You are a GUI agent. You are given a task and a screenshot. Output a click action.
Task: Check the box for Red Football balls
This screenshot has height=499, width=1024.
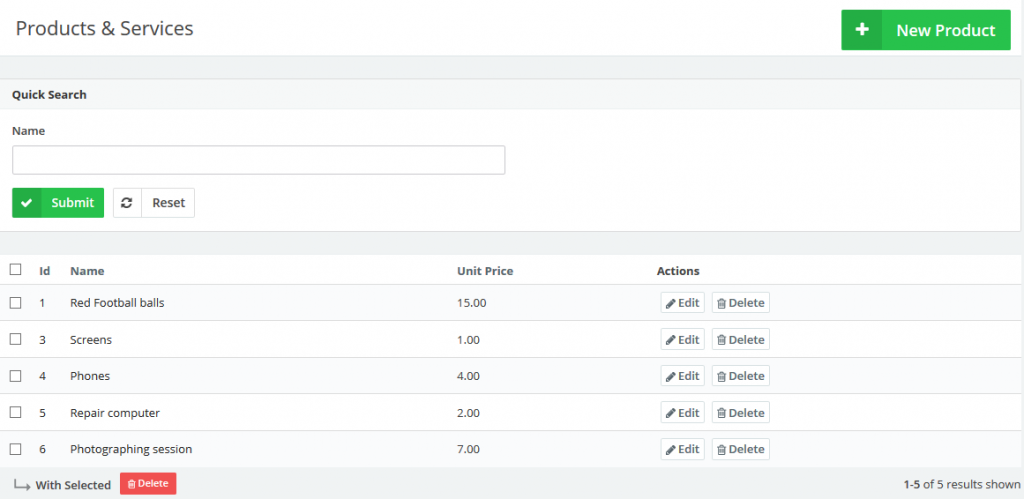coord(15,303)
